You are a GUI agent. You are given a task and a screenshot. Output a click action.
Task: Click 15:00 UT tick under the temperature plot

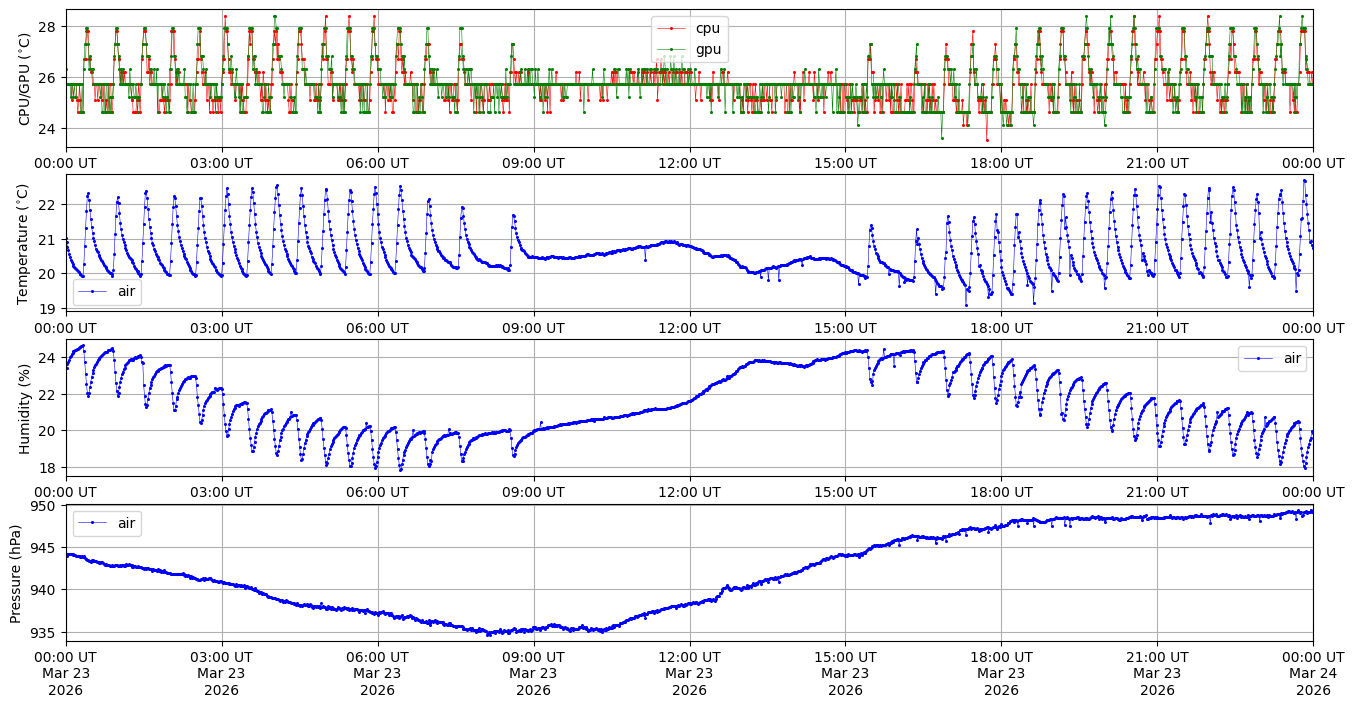845,326
